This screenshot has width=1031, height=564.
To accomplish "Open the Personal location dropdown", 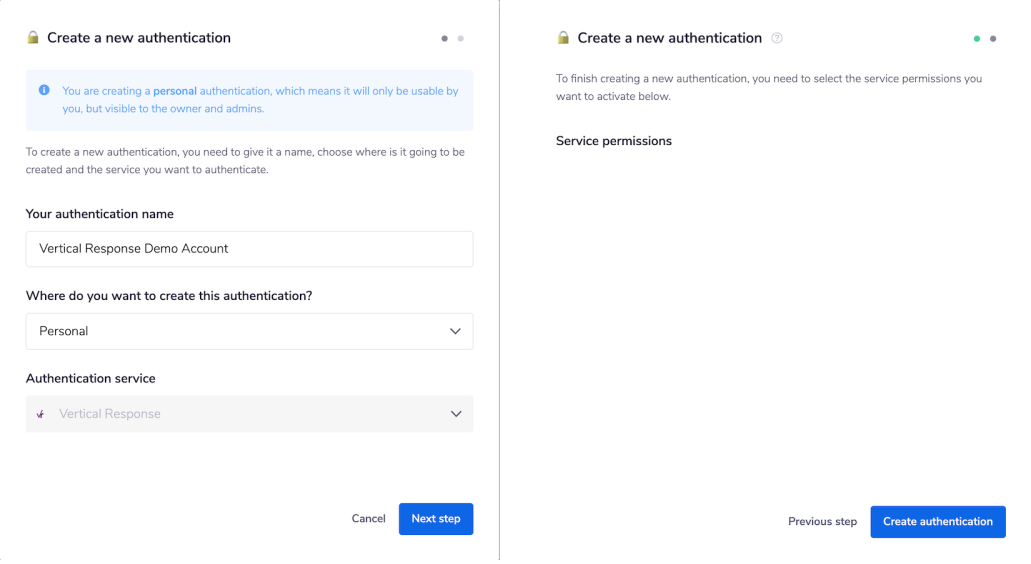I will (x=249, y=331).
